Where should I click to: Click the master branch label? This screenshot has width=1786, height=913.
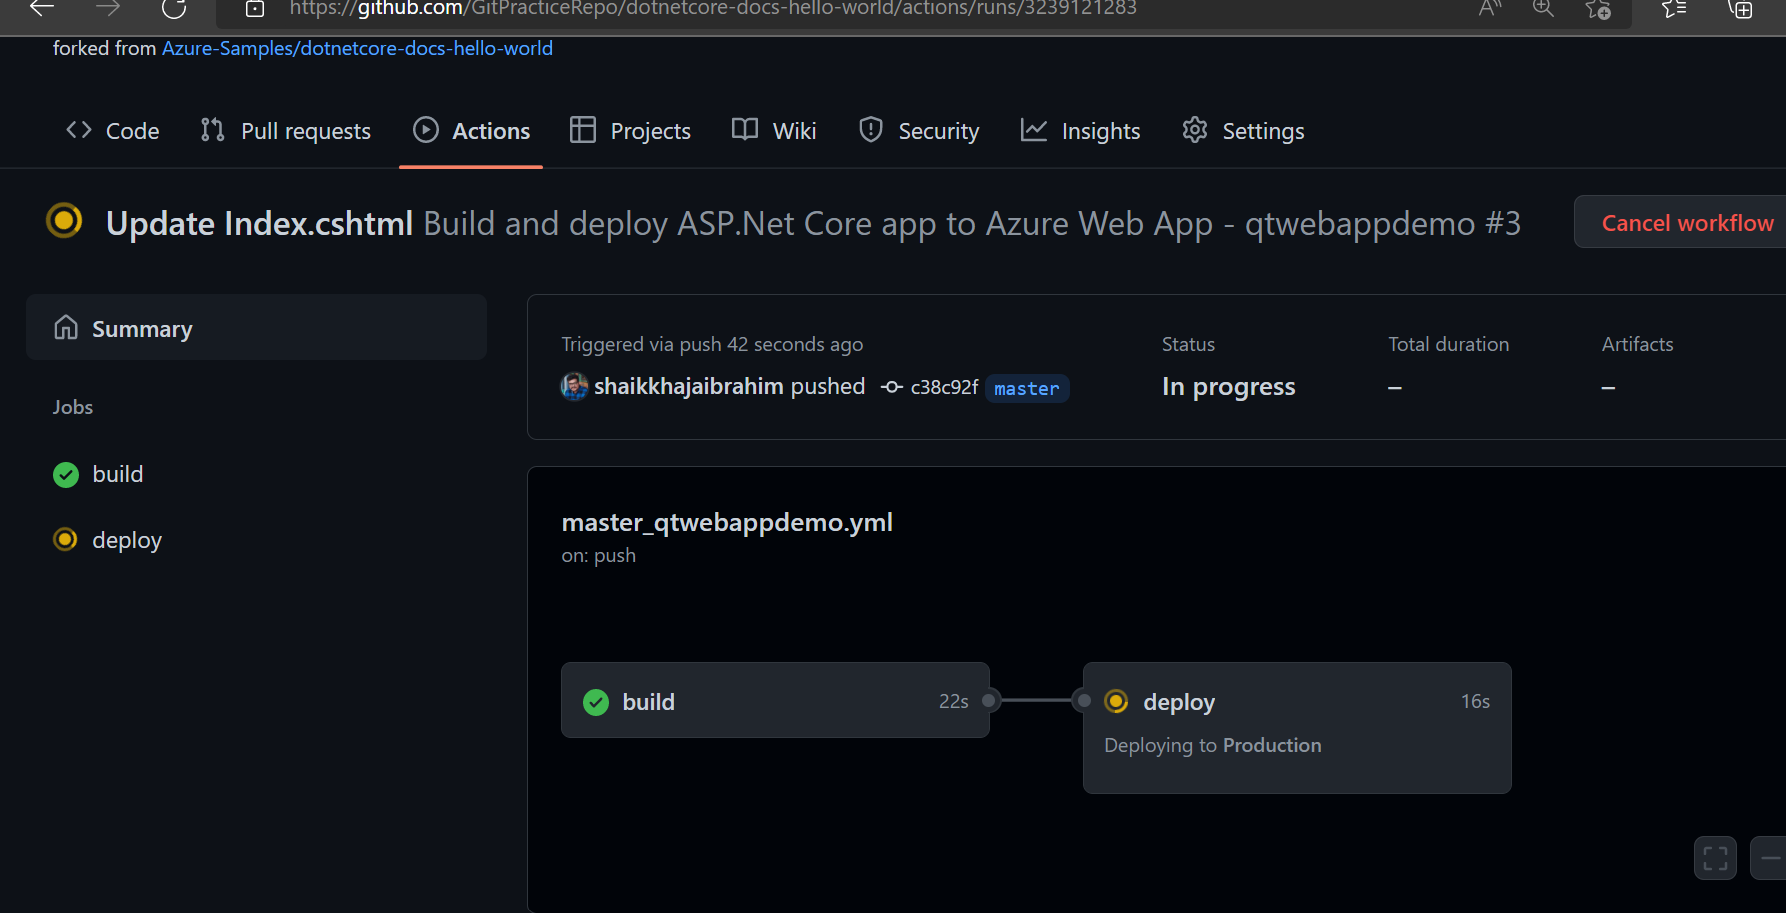coord(1026,388)
